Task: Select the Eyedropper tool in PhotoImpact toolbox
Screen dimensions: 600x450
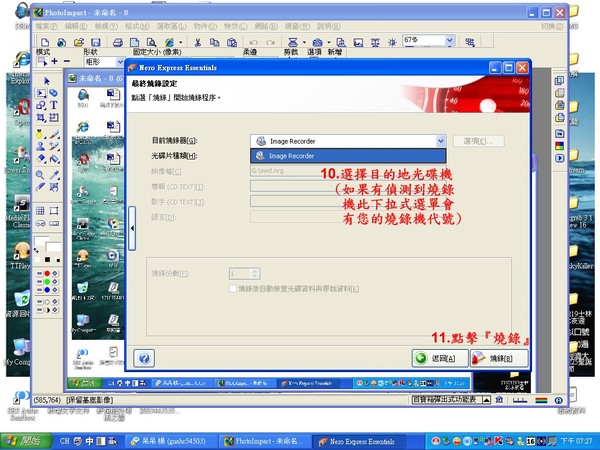Action: pyautogui.click(x=54, y=175)
